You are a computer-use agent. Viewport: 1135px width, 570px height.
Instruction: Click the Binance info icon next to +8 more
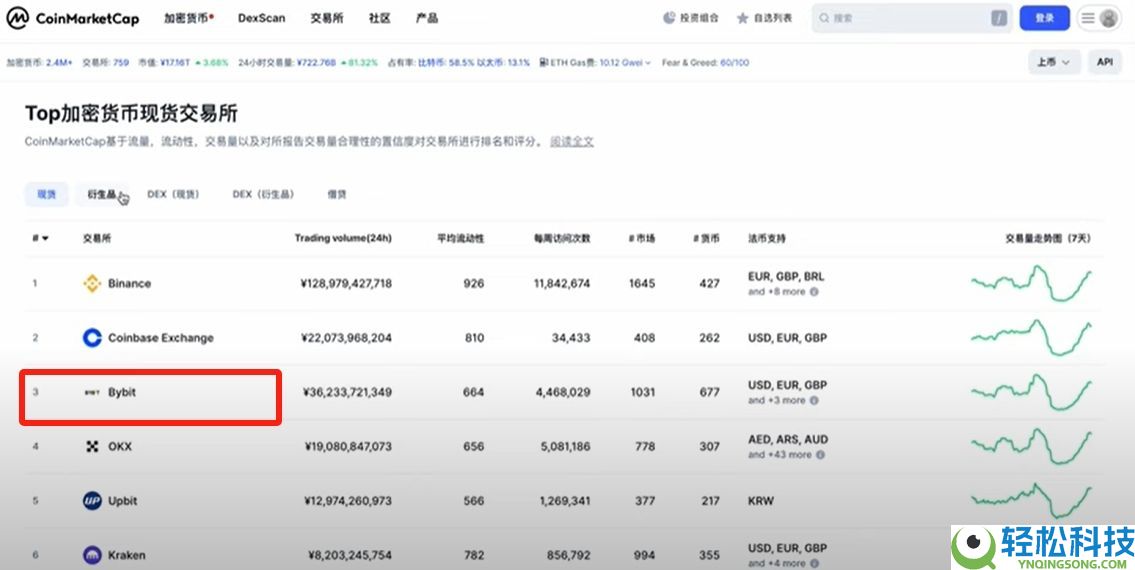click(814, 292)
